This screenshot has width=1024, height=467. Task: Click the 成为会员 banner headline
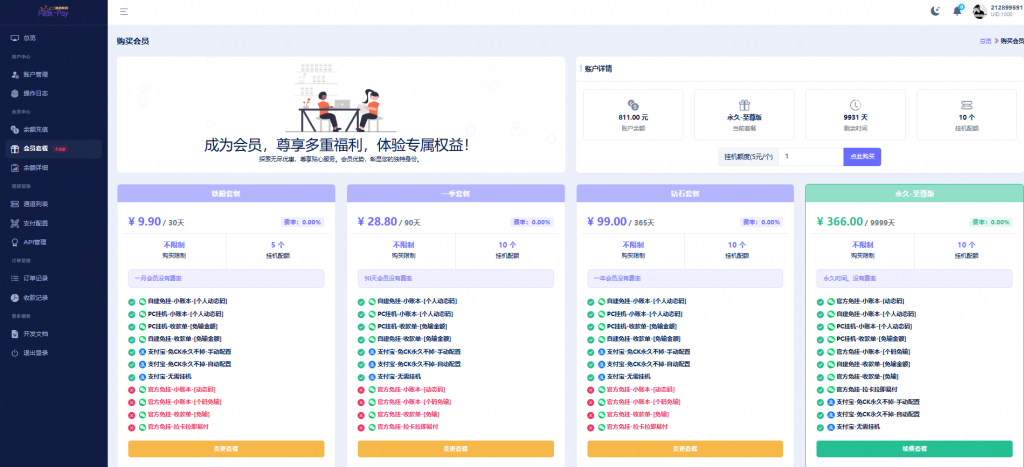pyautogui.click(x=337, y=145)
